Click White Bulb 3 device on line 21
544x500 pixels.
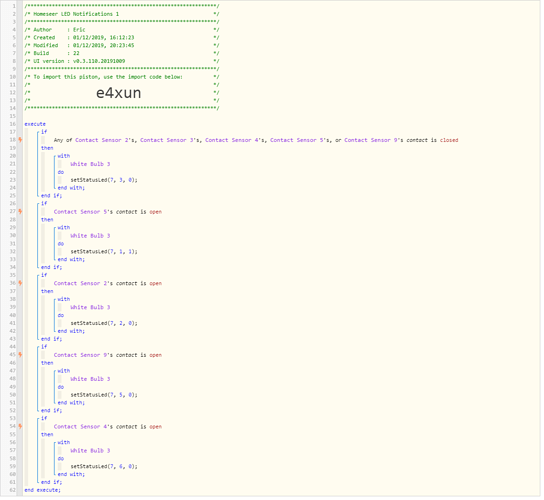click(x=90, y=164)
